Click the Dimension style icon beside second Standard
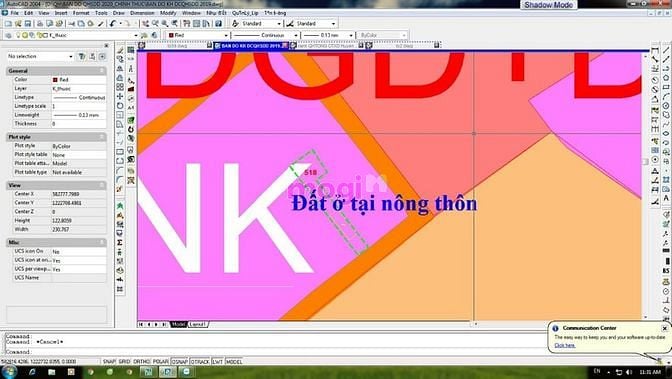The image size is (672, 379). point(290,24)
